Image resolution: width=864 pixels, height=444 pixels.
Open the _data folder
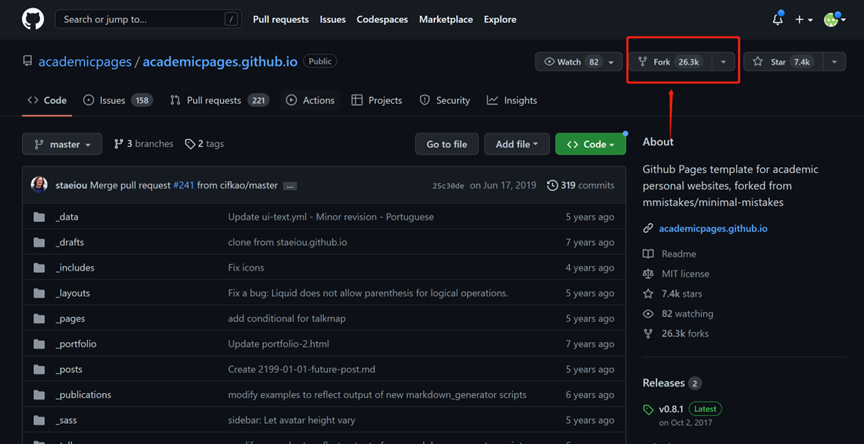67,217
